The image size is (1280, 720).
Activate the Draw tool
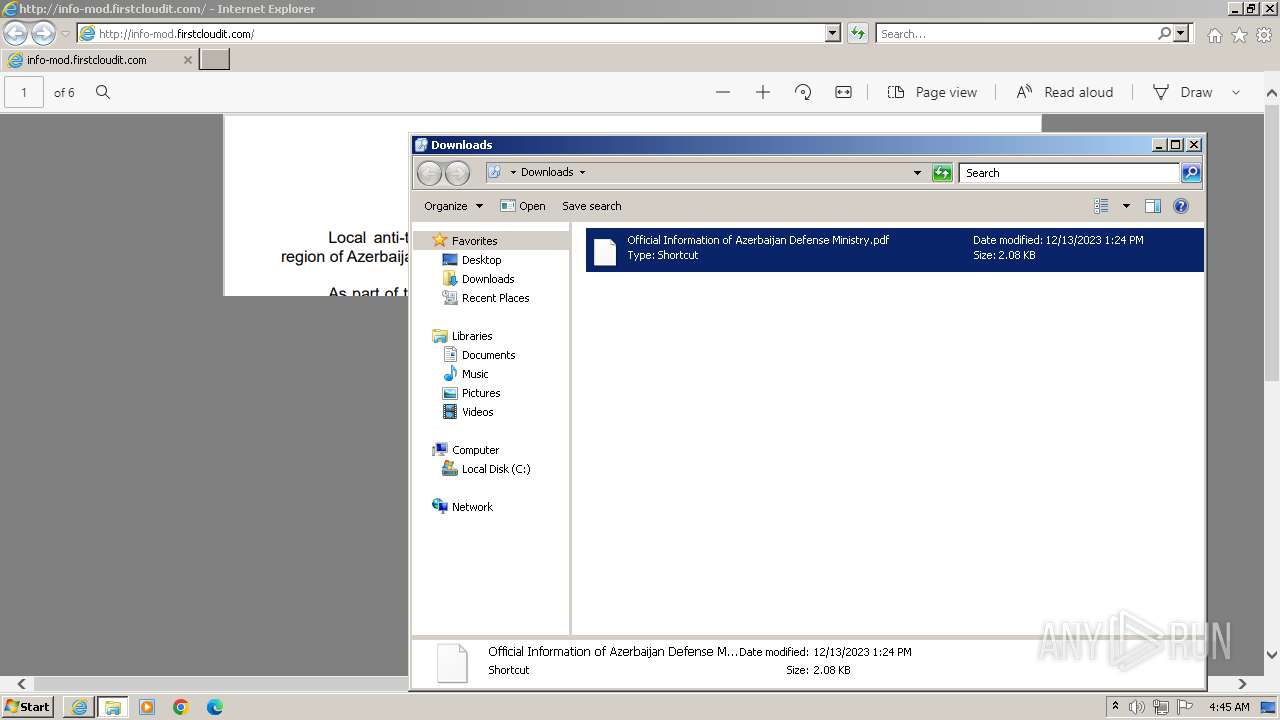1182,92
